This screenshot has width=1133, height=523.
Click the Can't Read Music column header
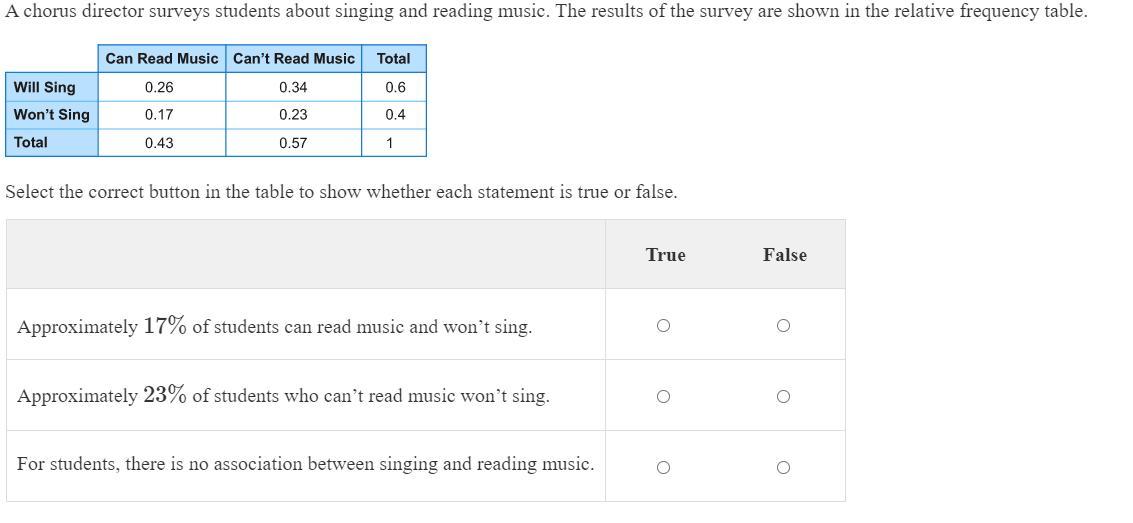coord(293,59)
